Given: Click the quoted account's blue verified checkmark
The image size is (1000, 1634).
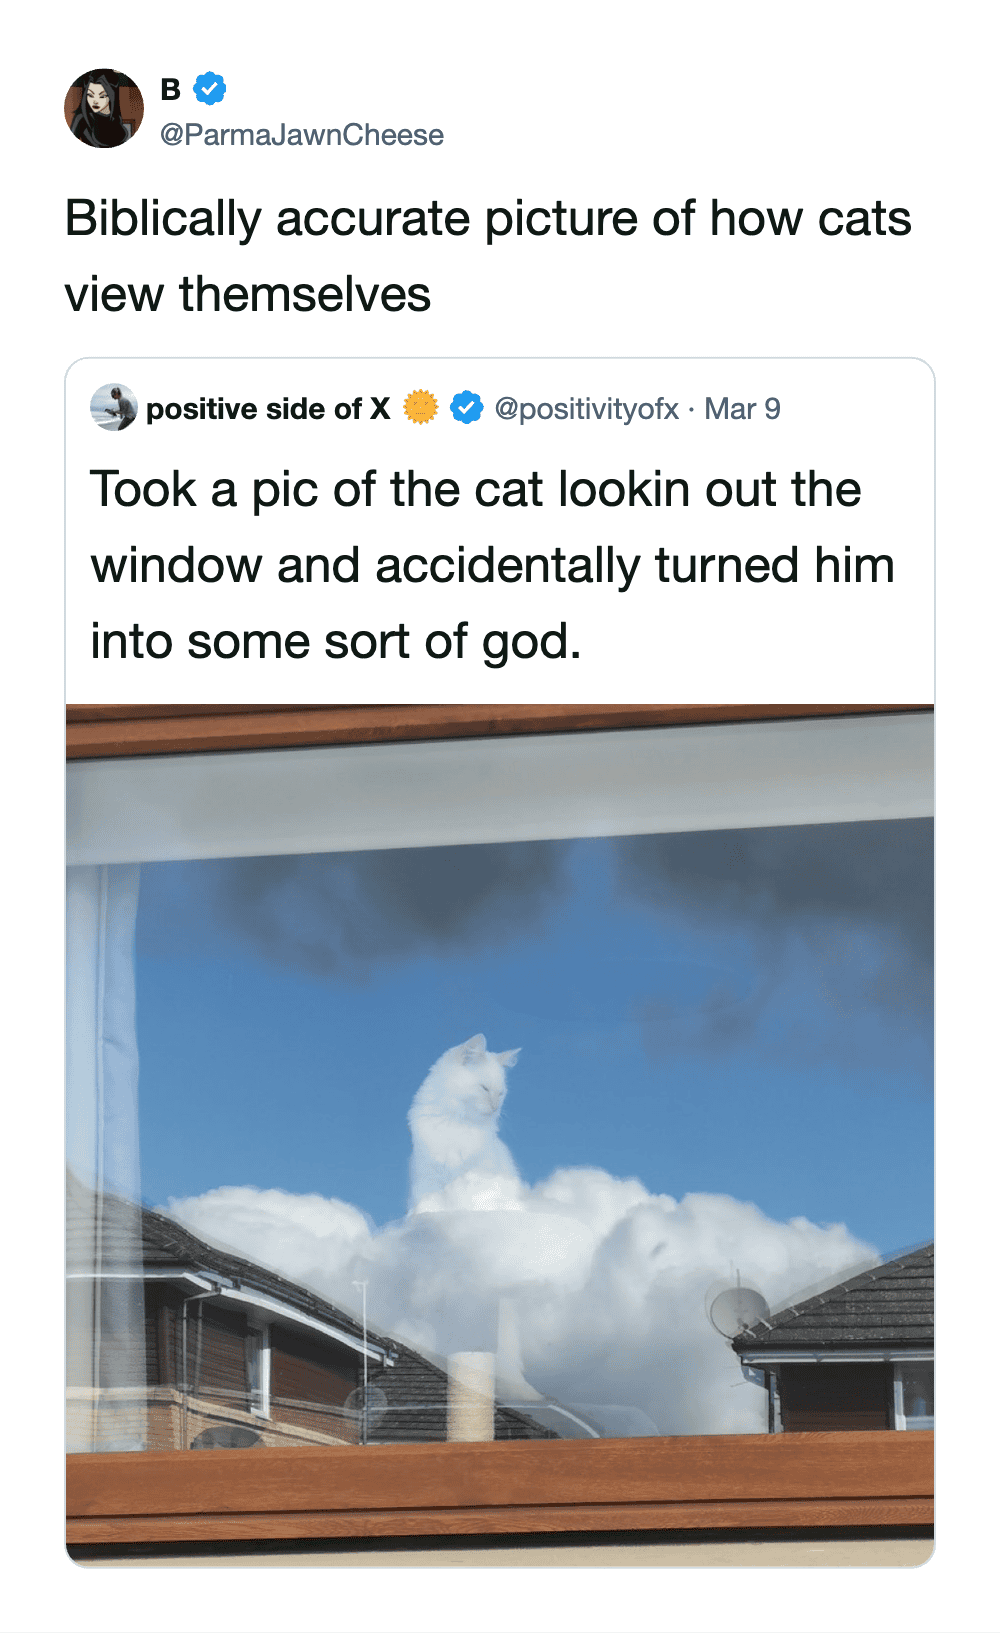Looking at the screenshot, I should 466,408.
